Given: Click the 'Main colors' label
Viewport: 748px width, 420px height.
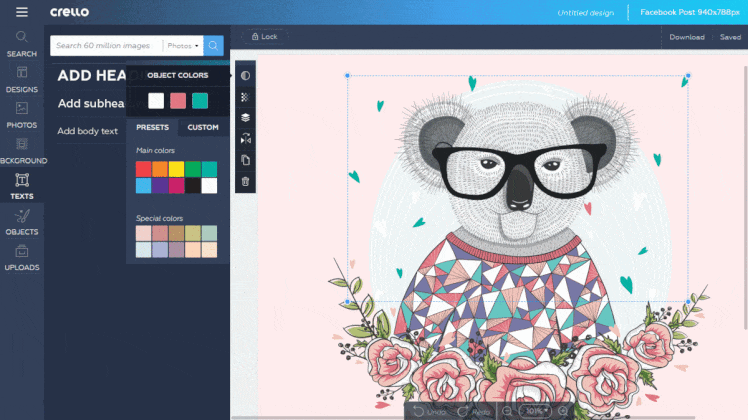Looking at the screenshot, I should [x=156, y=150].
